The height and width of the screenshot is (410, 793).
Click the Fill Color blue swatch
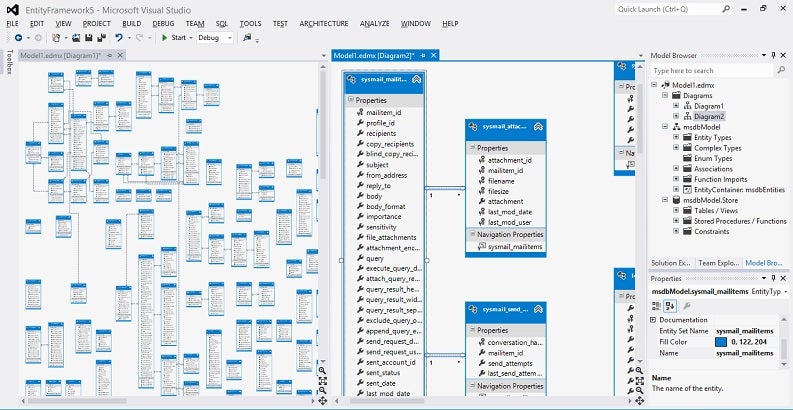coord(721,342)
